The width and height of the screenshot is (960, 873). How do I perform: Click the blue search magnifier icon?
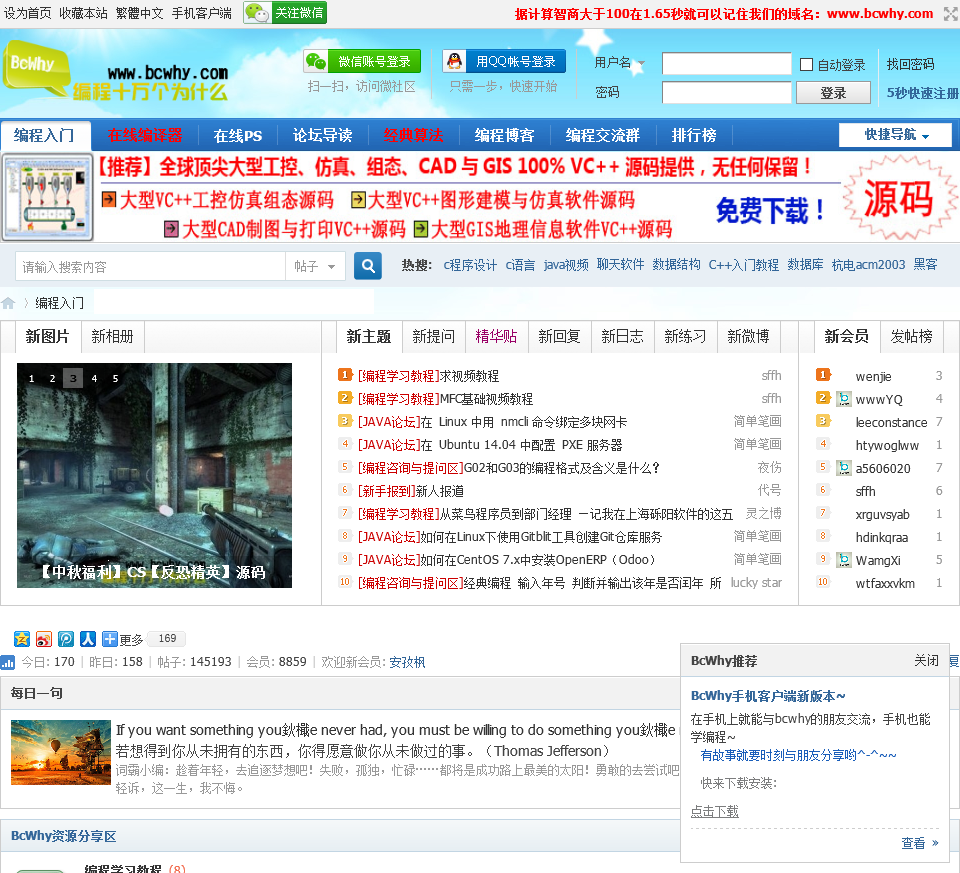368,266
